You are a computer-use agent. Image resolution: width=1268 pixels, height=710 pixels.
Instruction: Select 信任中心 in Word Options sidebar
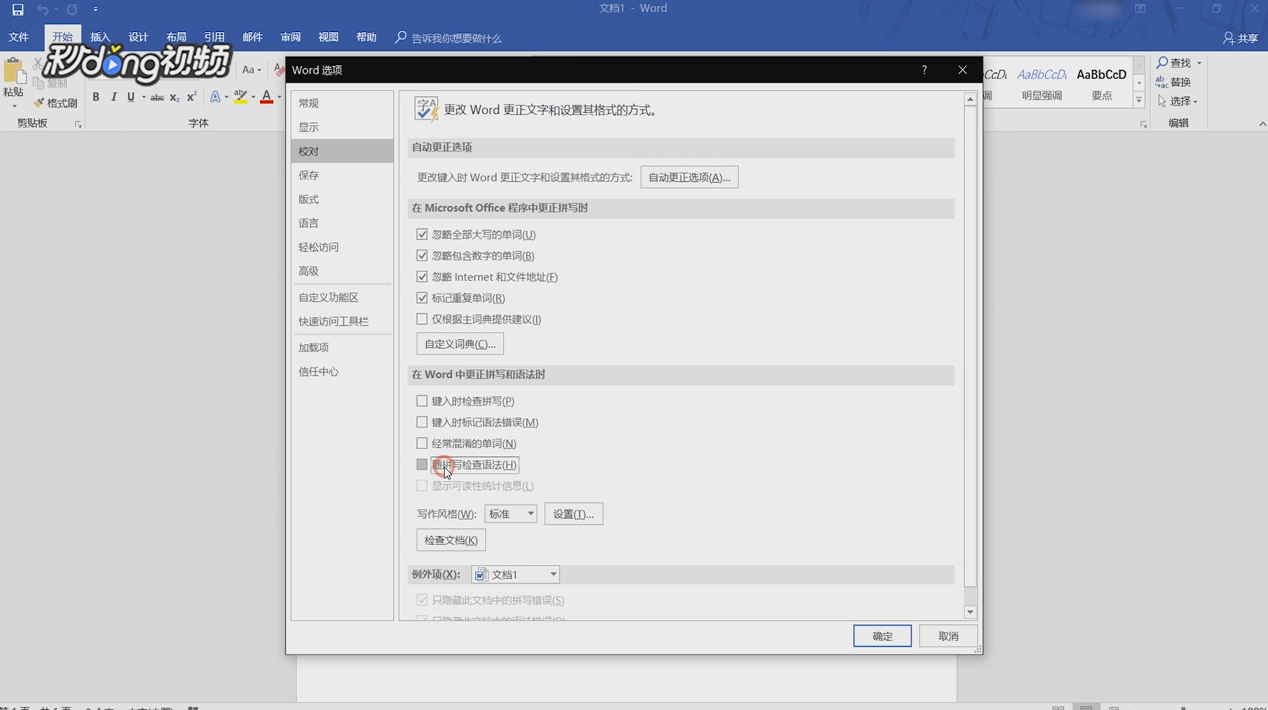[x=342, y=372]
